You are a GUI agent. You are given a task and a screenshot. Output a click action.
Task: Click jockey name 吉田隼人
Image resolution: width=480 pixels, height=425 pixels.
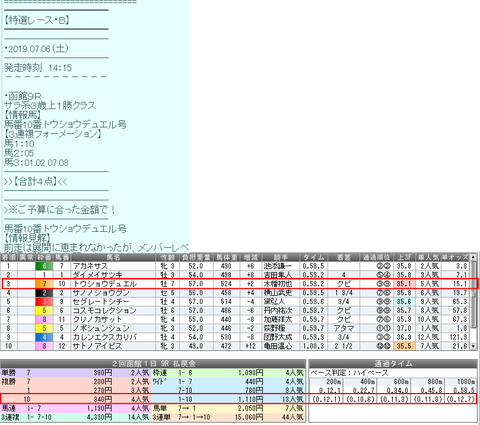[277, 275]
